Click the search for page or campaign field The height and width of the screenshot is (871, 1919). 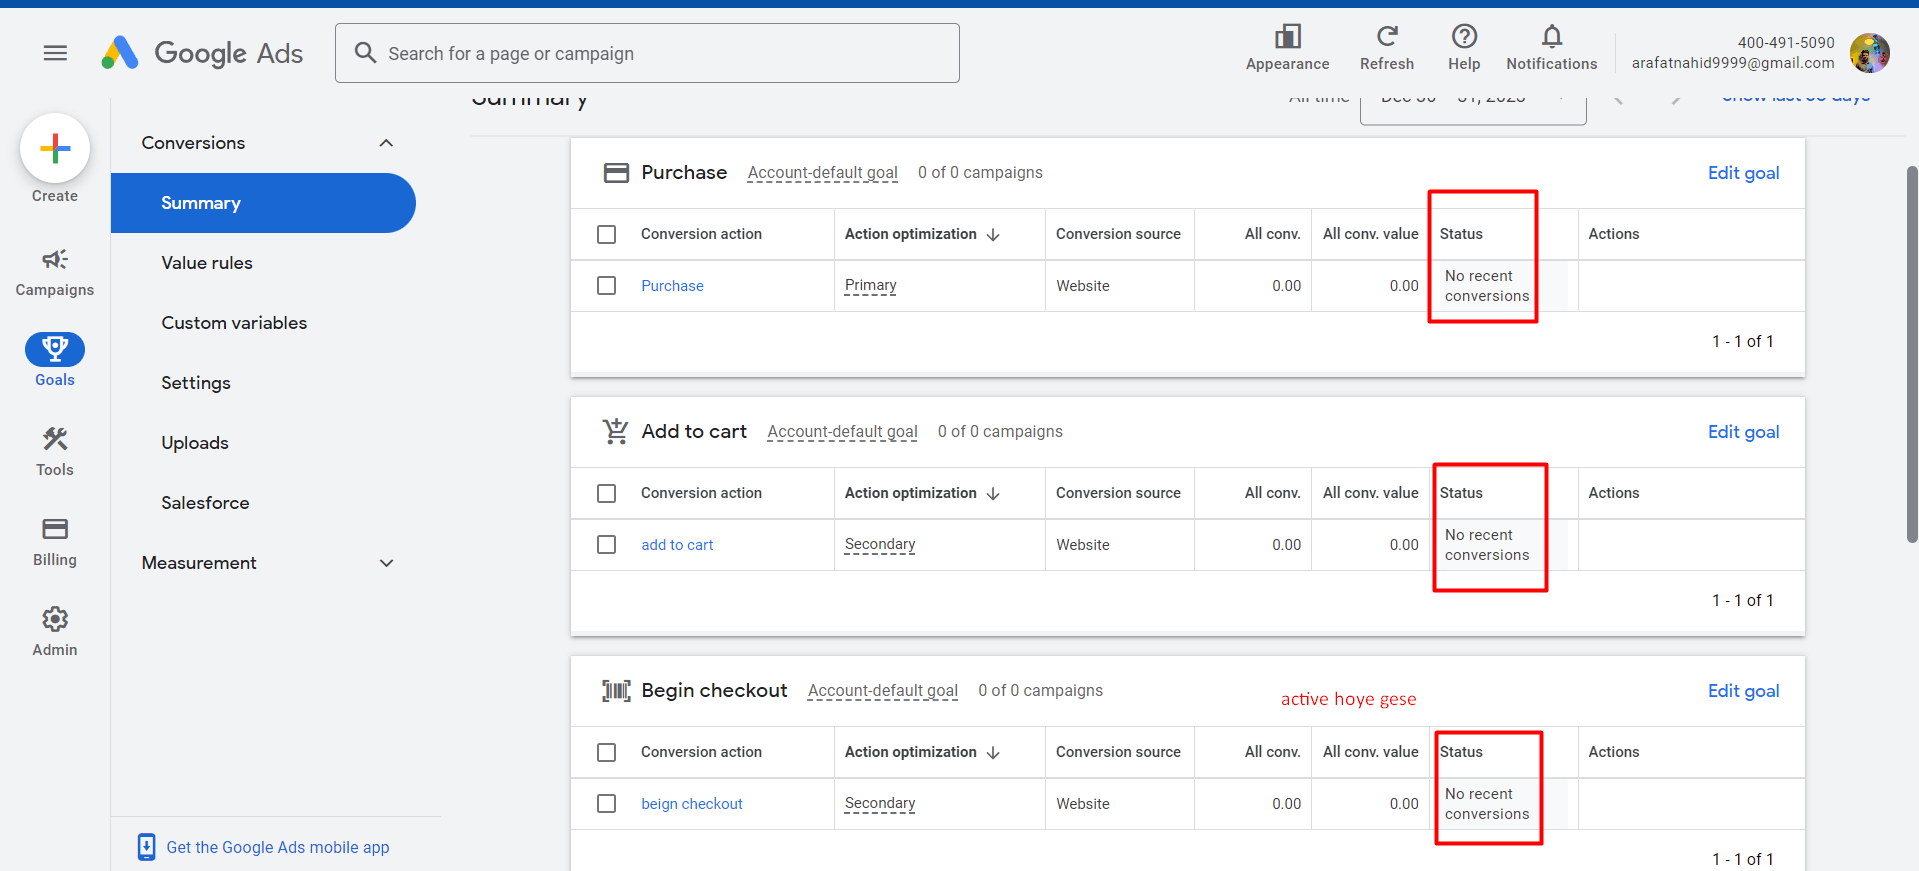(647, 53)
